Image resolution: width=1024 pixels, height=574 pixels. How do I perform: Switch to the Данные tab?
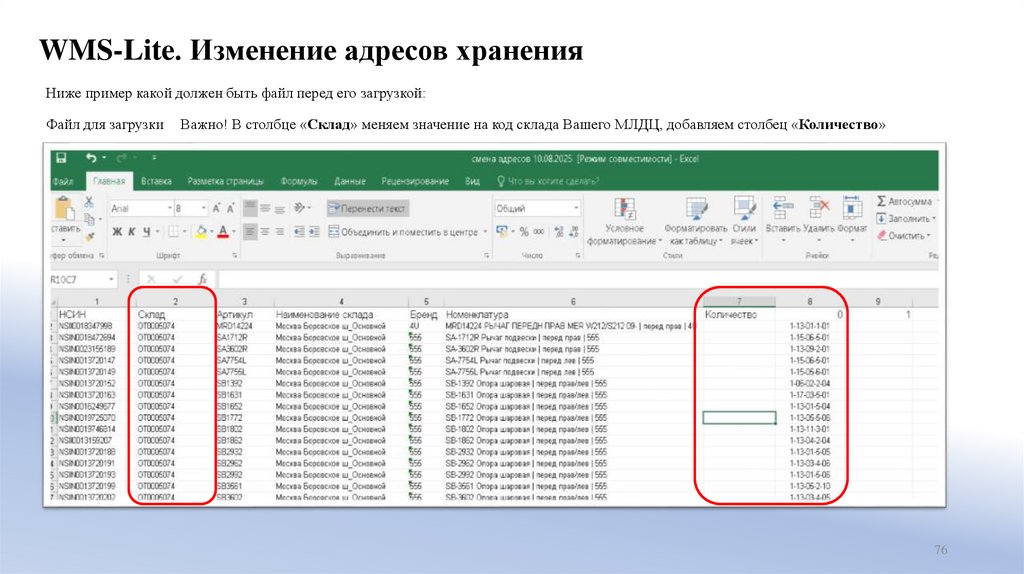click(349, 181)
